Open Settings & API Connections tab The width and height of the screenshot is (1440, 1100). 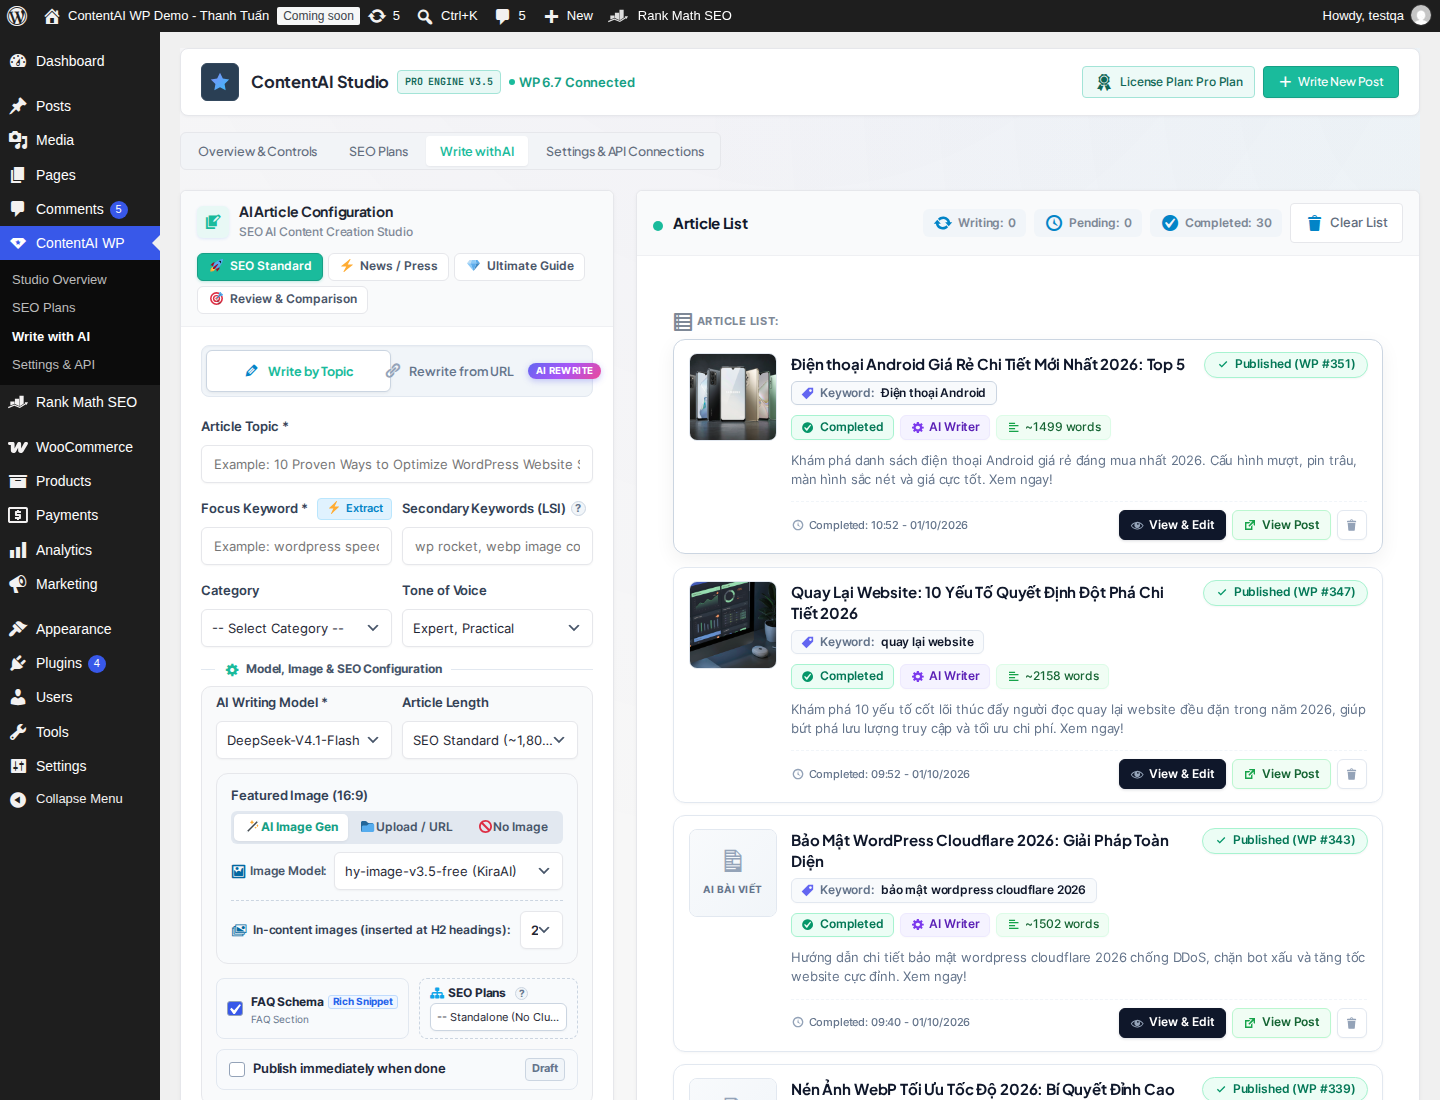pyautogui.click(x=625, y=151)
